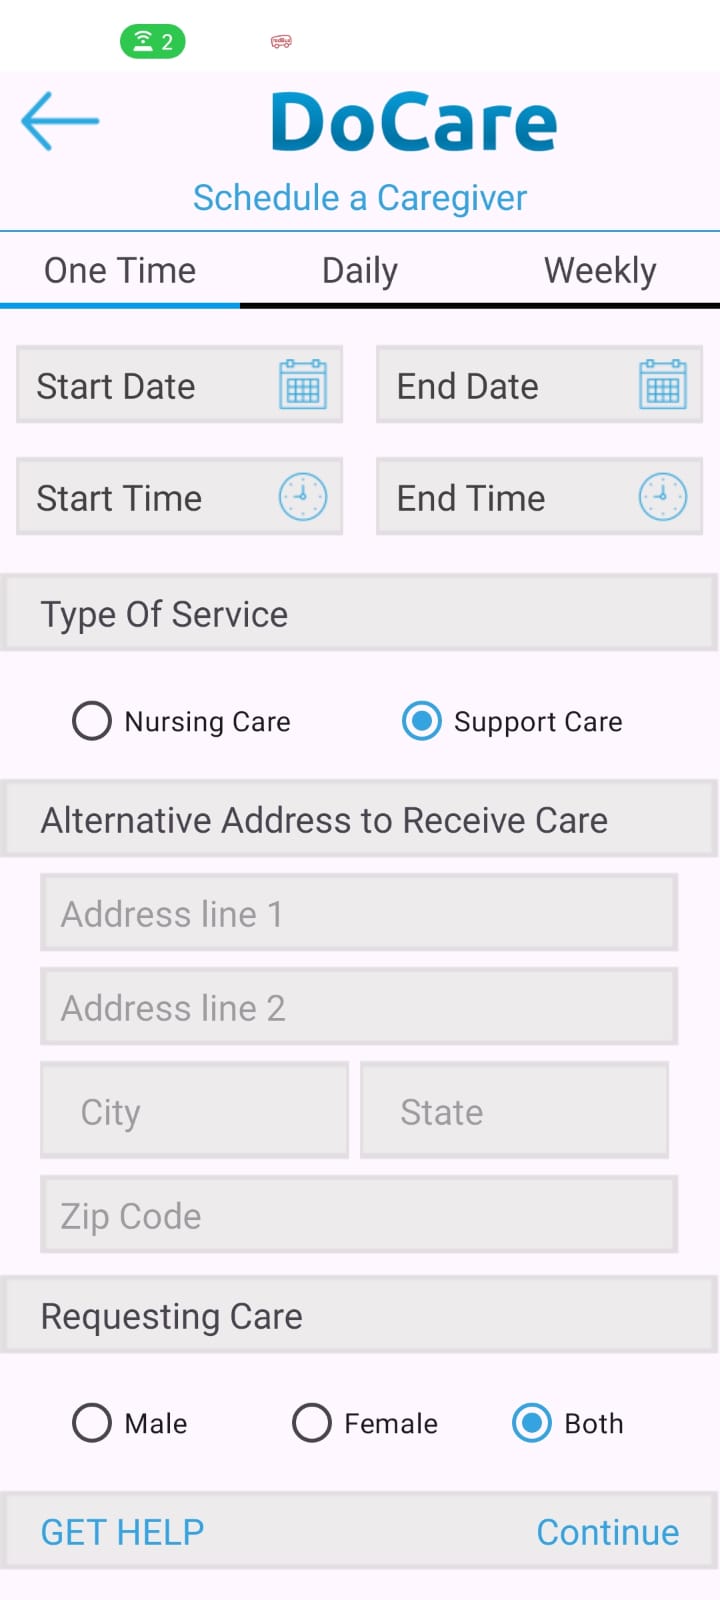Open the End Date calendar icon
The height and width of the screenshot is (1600, 720).
coord(662,385)
